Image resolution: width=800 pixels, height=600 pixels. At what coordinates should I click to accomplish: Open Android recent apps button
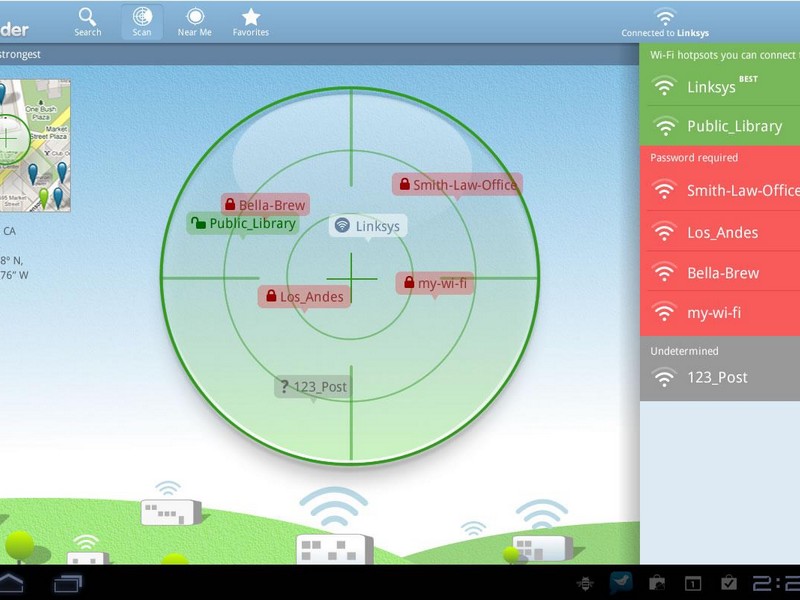click(68, 584)
